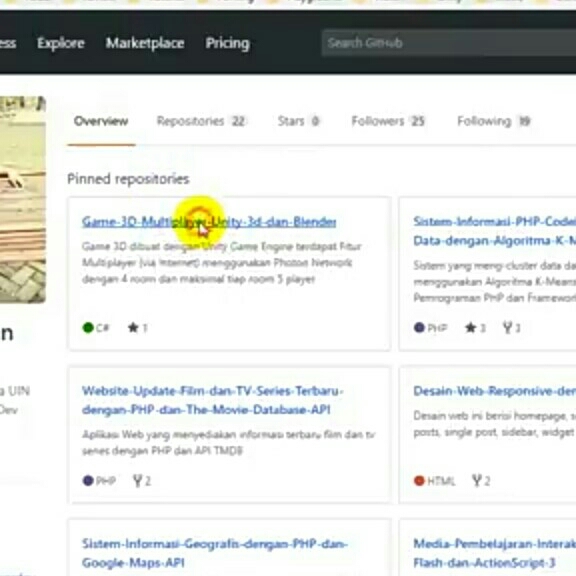
Task: Click the Desain web ini berisi description
Action: (x=494, y=424)
